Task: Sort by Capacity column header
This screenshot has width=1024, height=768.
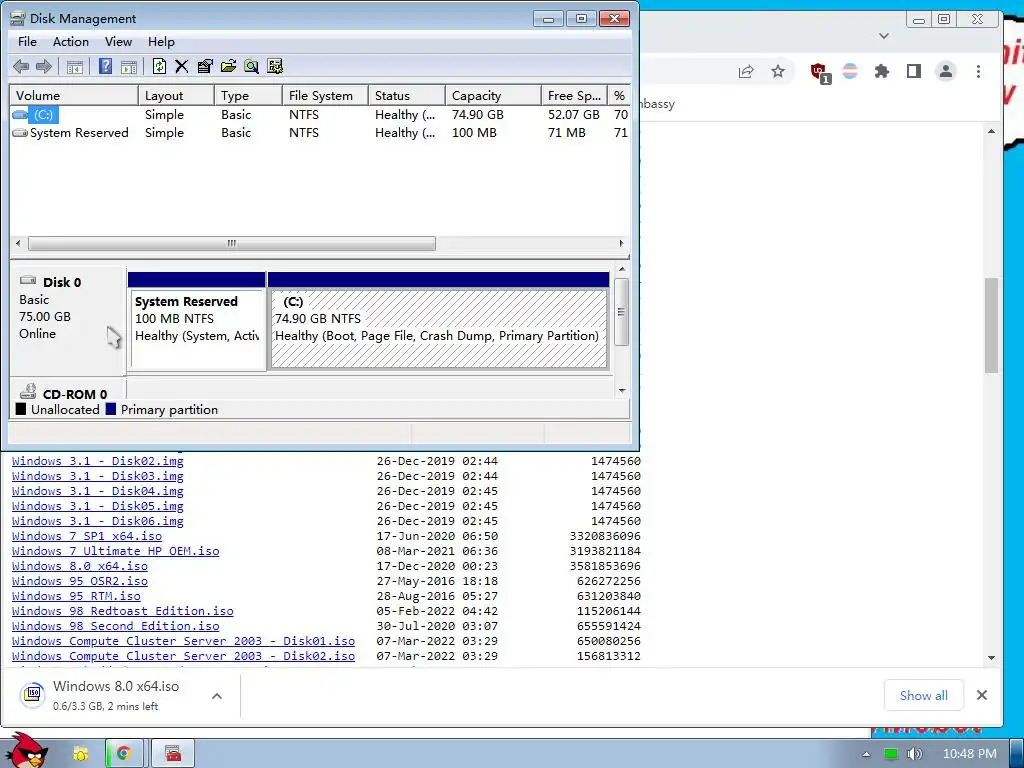Action: (x=493, y=95)
